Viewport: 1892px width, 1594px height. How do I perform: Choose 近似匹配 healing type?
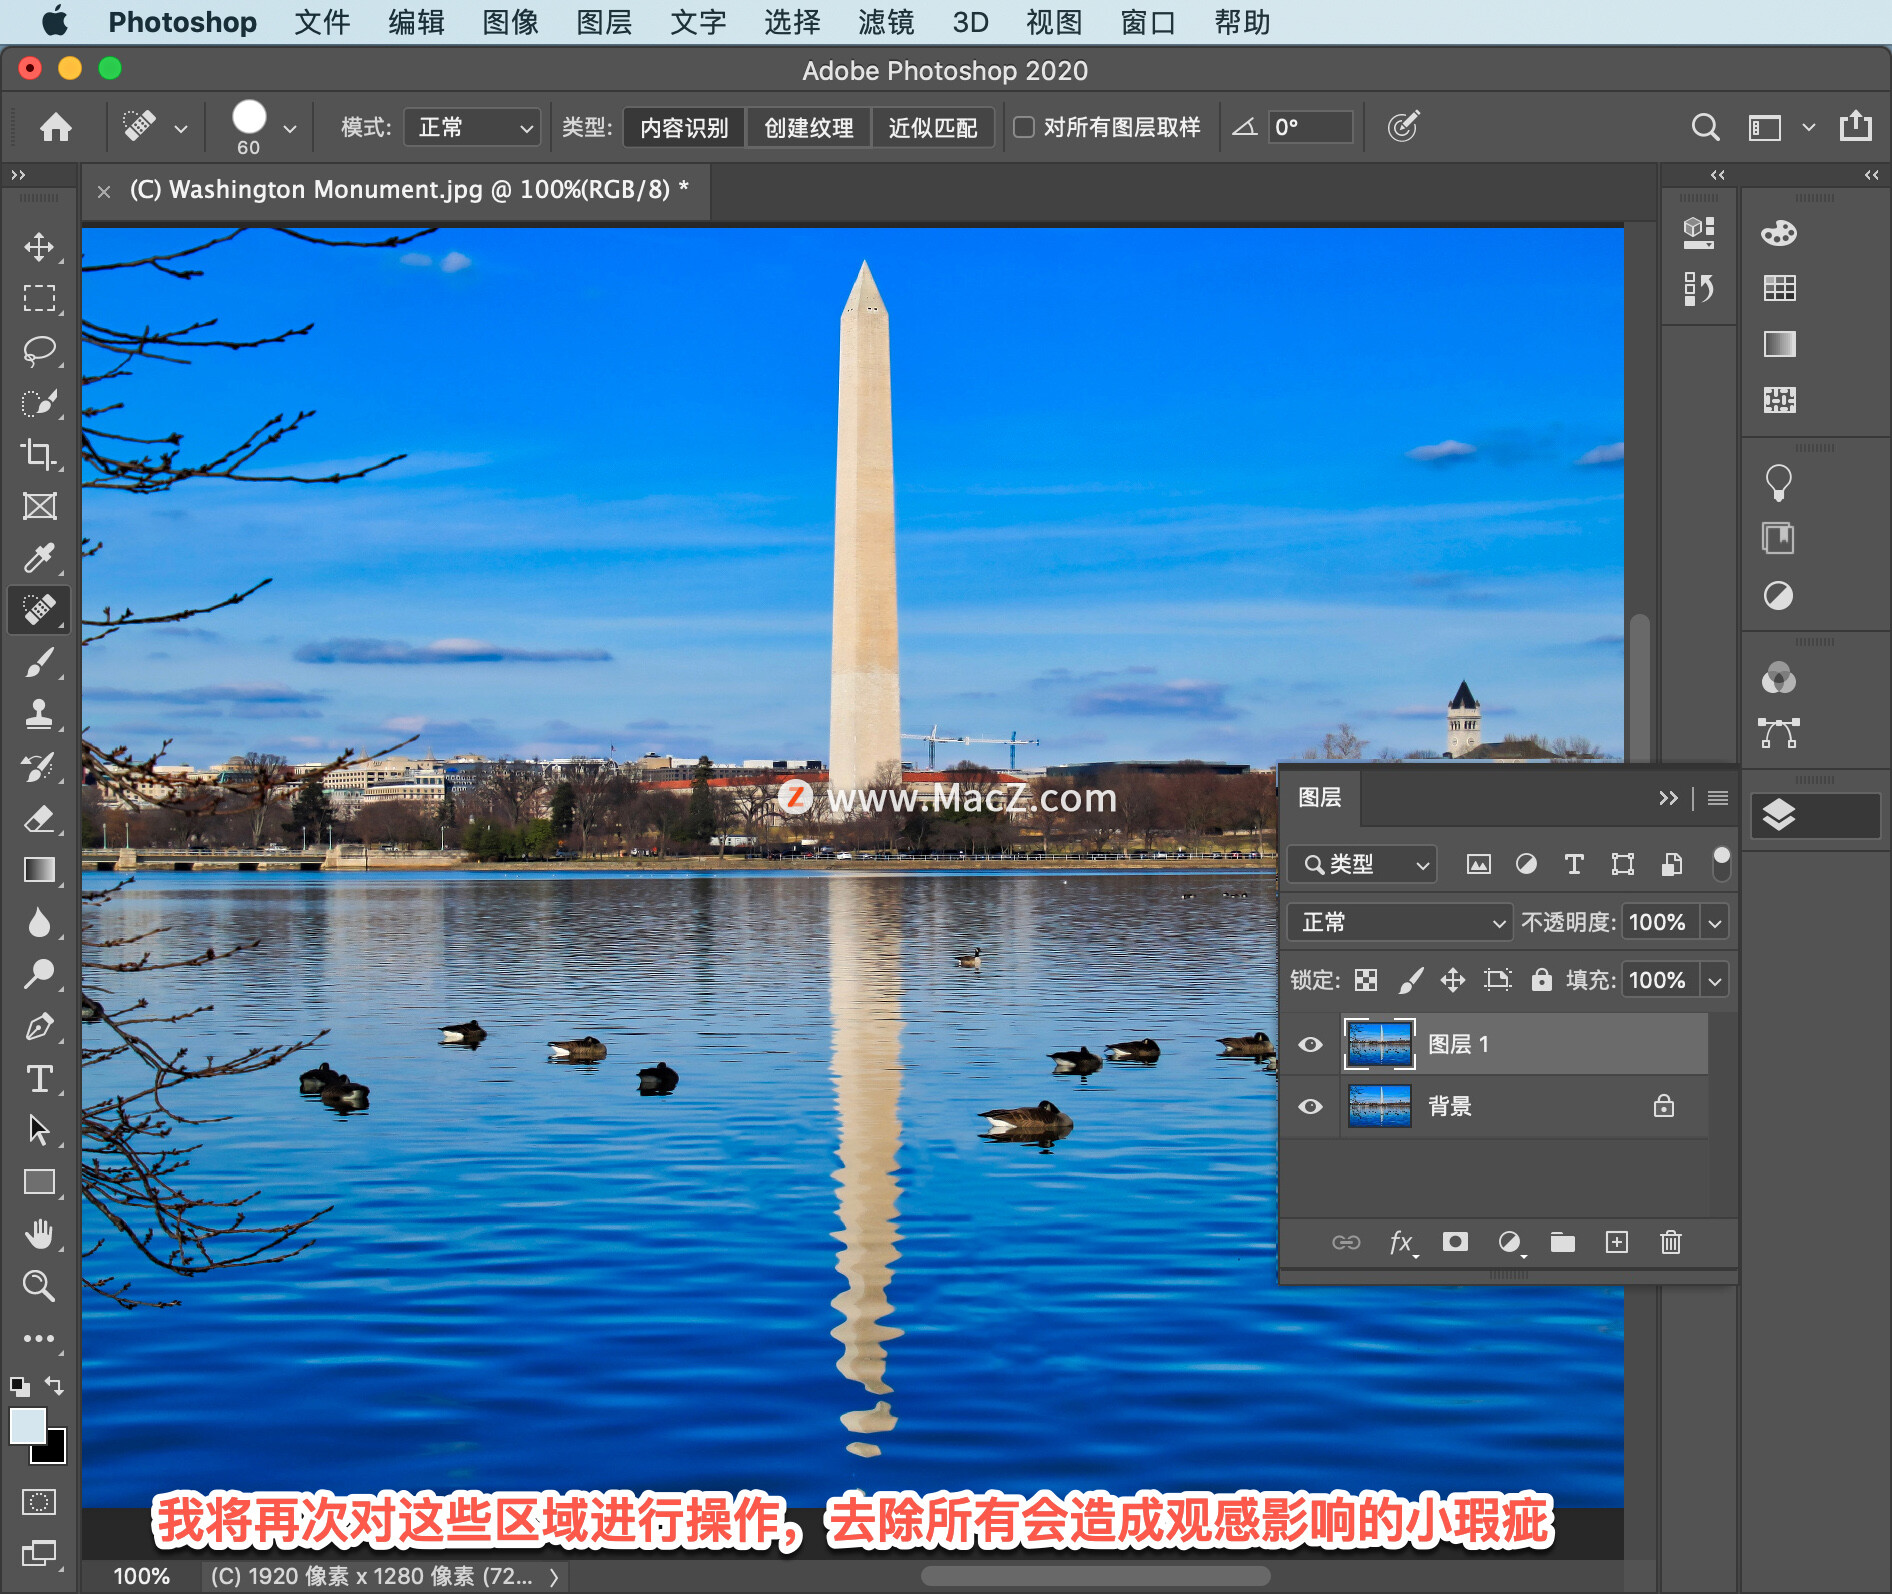[x=932, y=128]
